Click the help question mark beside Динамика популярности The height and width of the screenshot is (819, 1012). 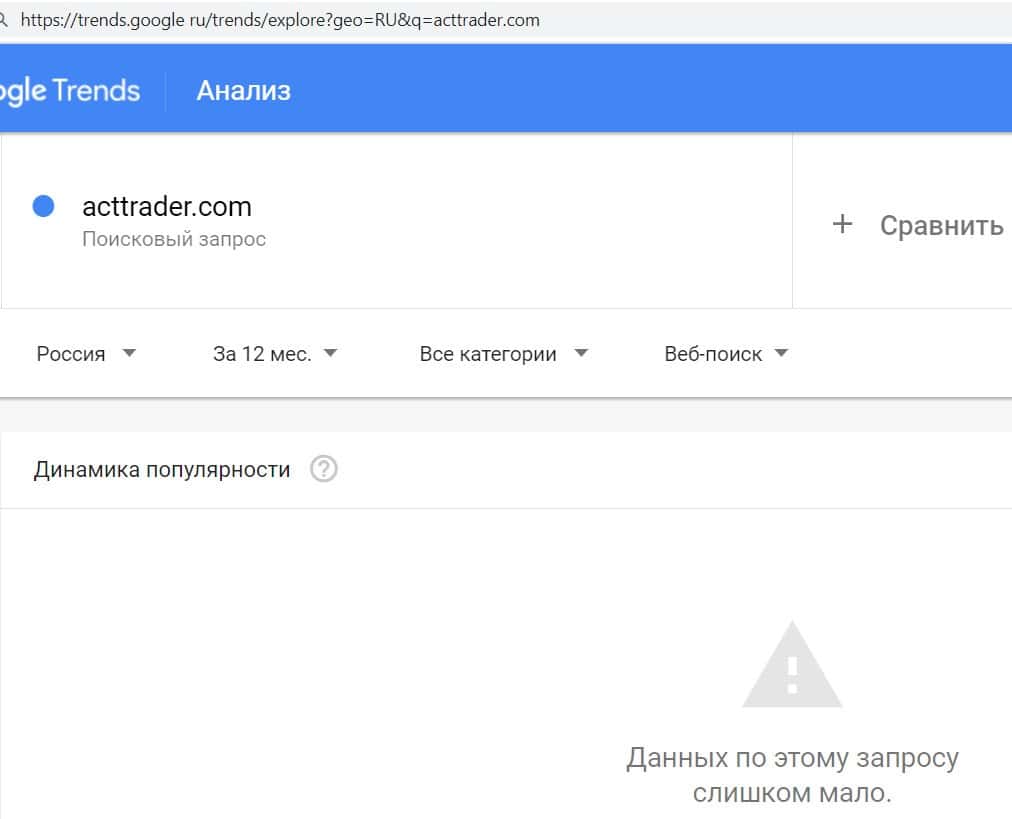323,469
